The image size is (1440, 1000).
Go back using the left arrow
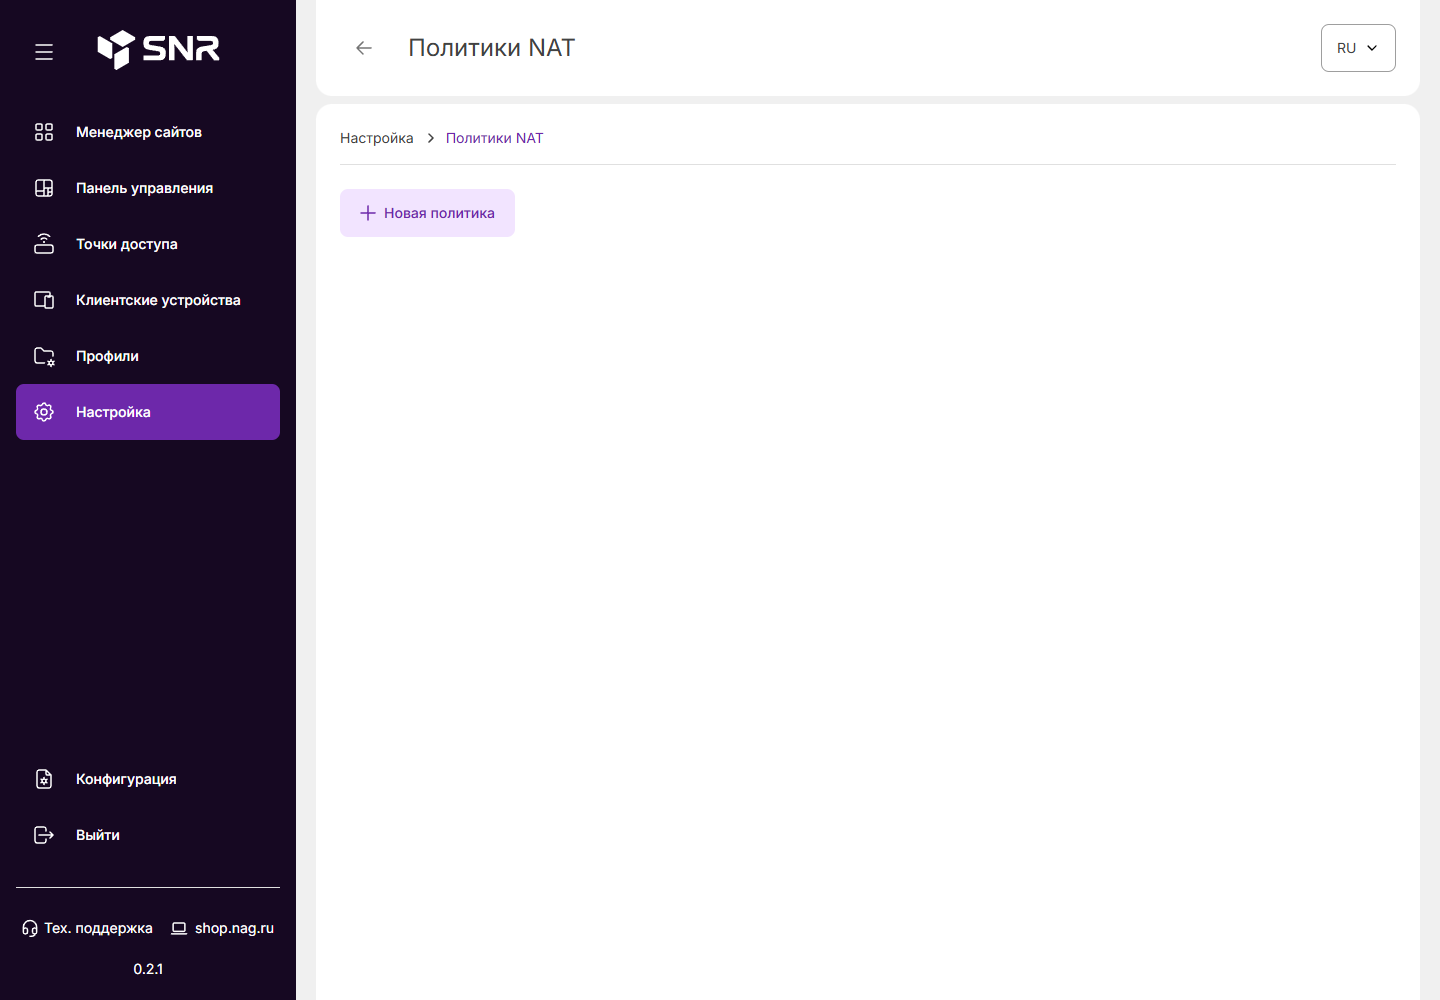(x=364, y=48)
